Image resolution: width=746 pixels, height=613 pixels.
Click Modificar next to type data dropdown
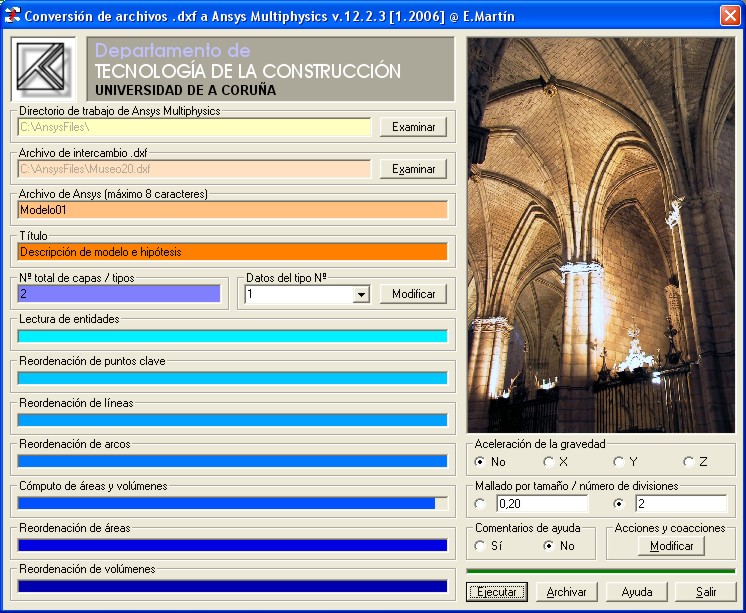pyautogui.click(x=413, y=294)
